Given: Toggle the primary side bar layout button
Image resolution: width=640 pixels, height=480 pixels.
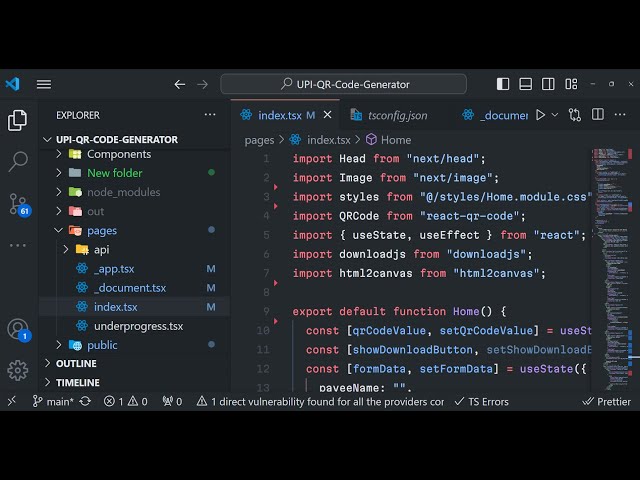Looking at the screenshot, I should tap(503, 85).
